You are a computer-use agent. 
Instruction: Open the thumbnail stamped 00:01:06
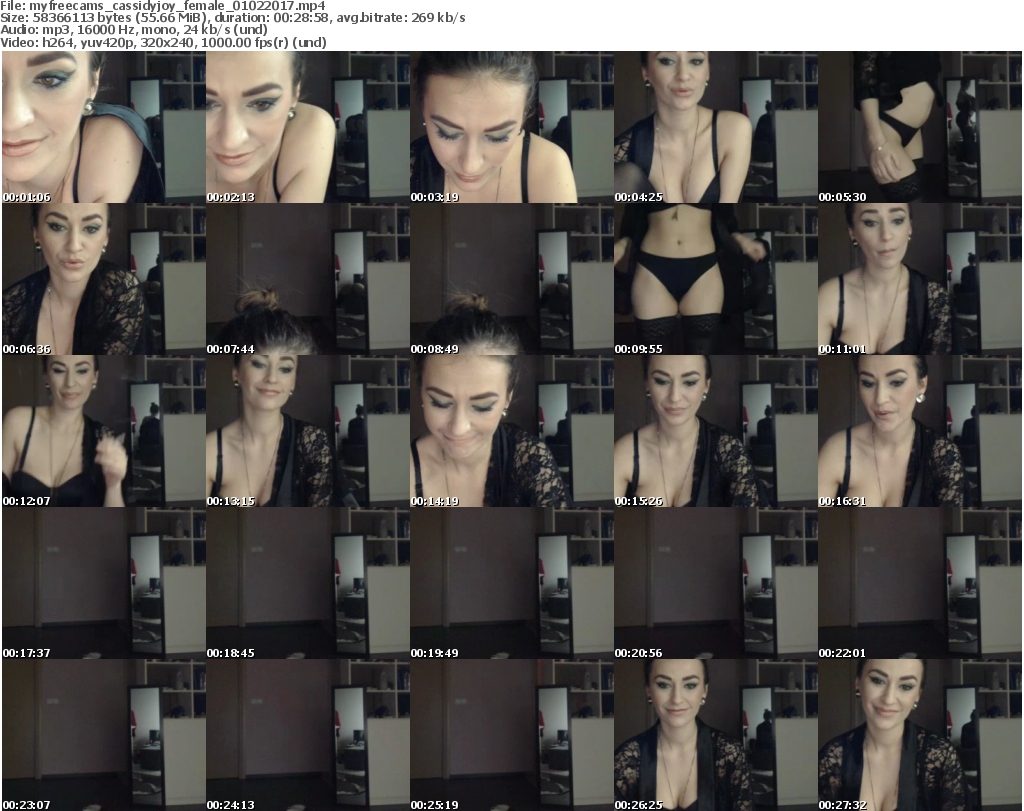click(x=104, y=127)
